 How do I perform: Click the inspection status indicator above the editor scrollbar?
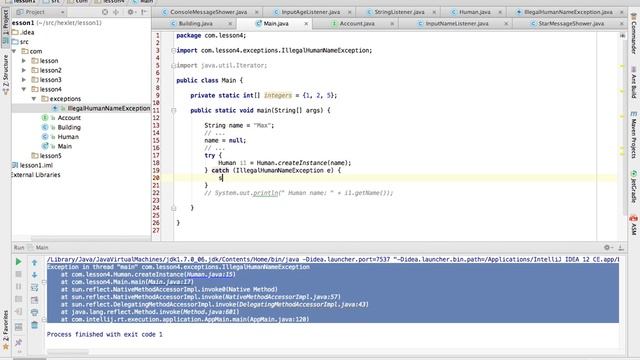tap(622, 36)
